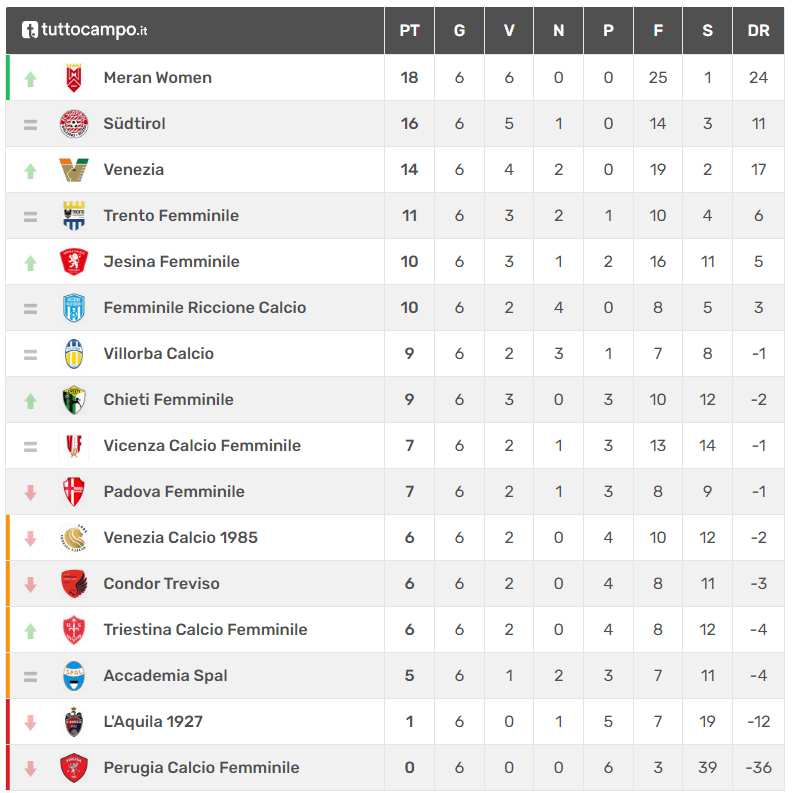Open the Femminile Riccione Calcio team link

pyautogui.click(x=205, y=308)
